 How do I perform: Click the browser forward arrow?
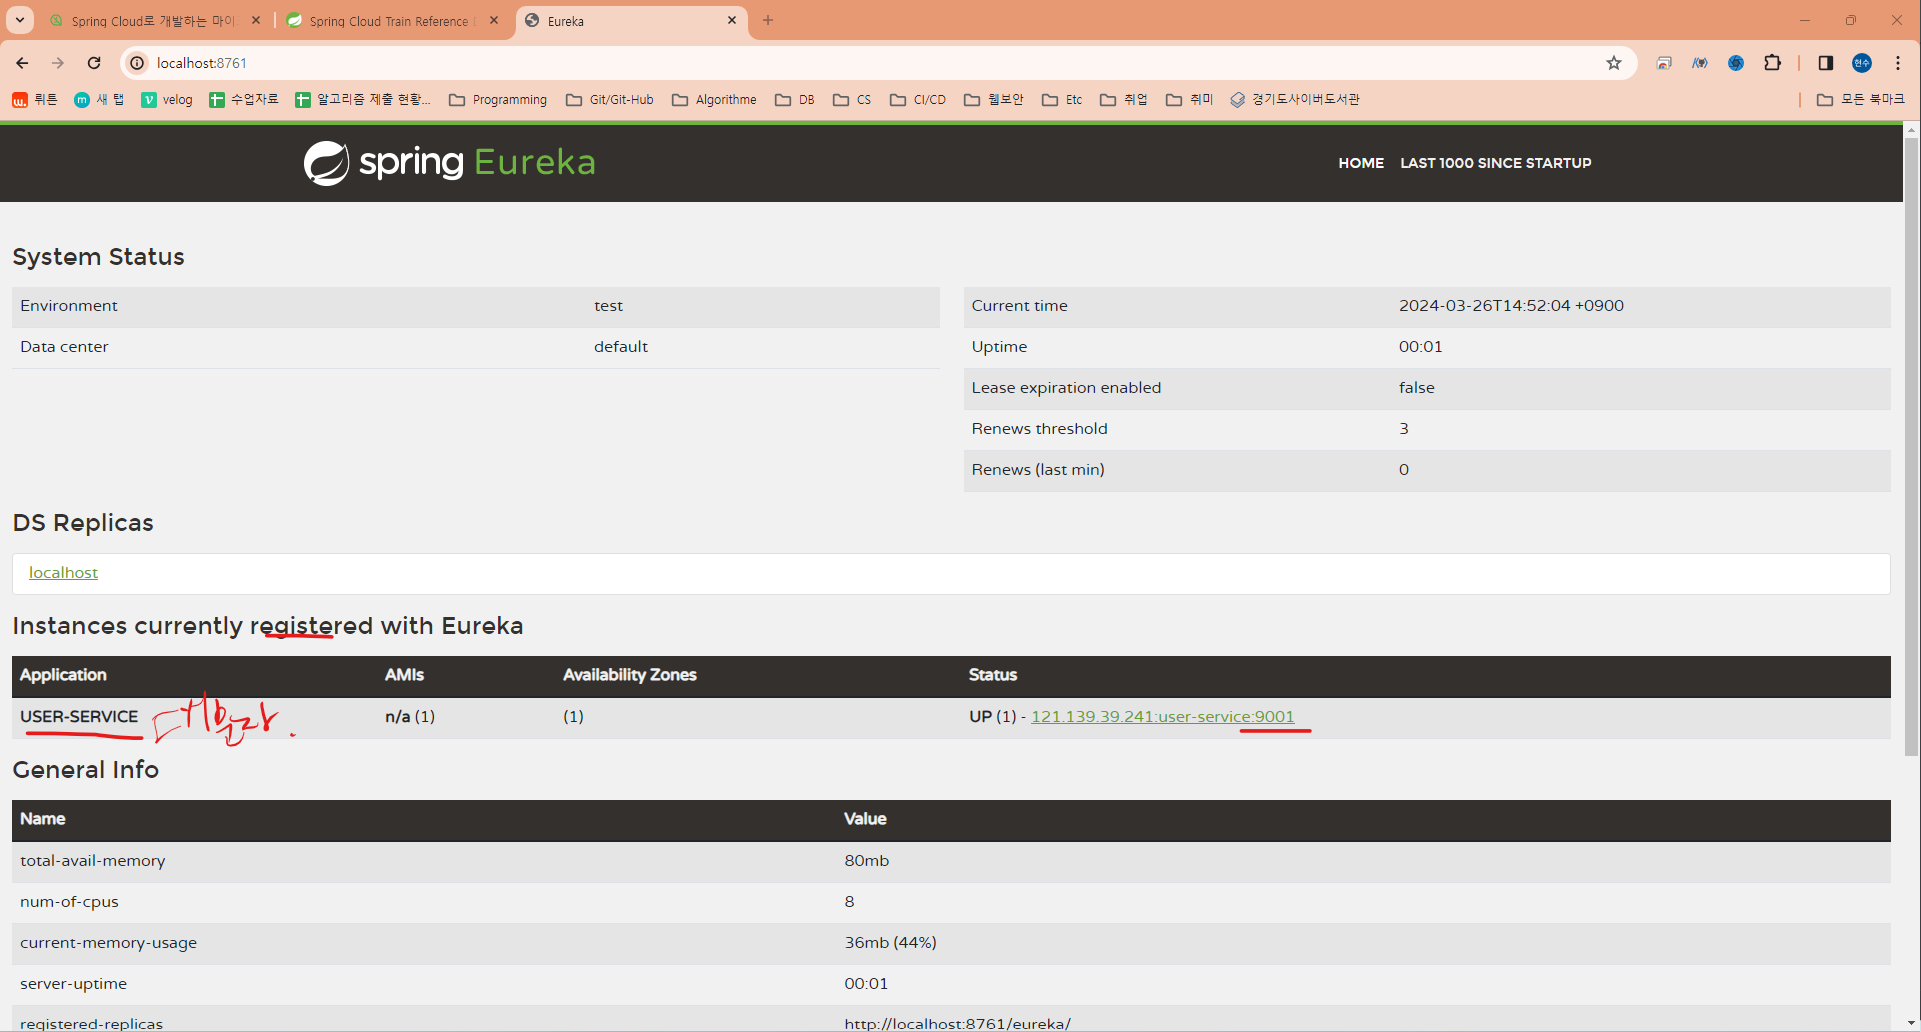pyautogui.click(x=58, y=63)
